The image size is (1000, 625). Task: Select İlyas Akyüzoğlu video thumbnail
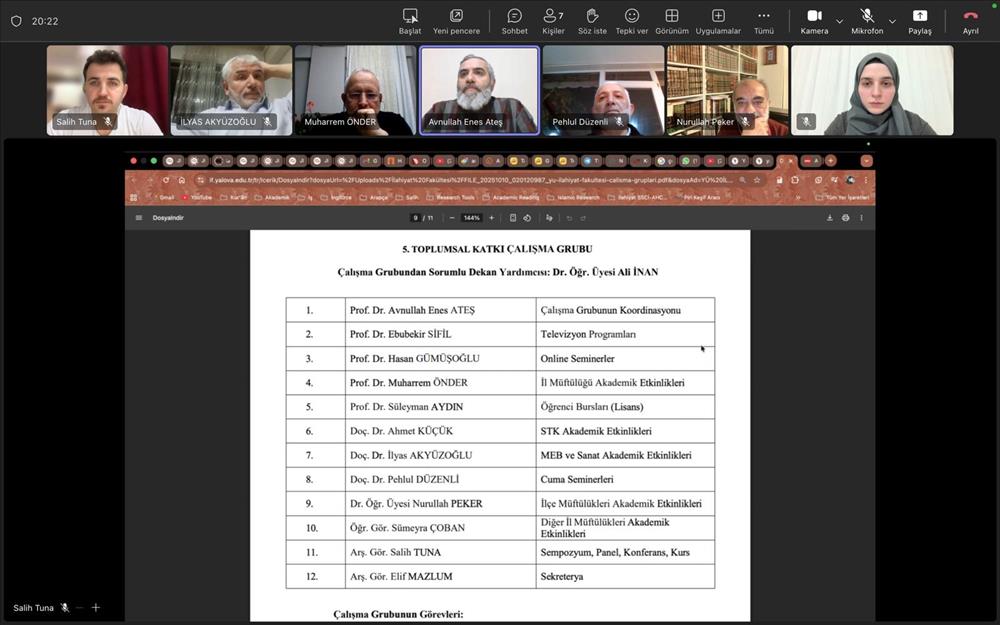pyautogui.click(x=231, y=90)
